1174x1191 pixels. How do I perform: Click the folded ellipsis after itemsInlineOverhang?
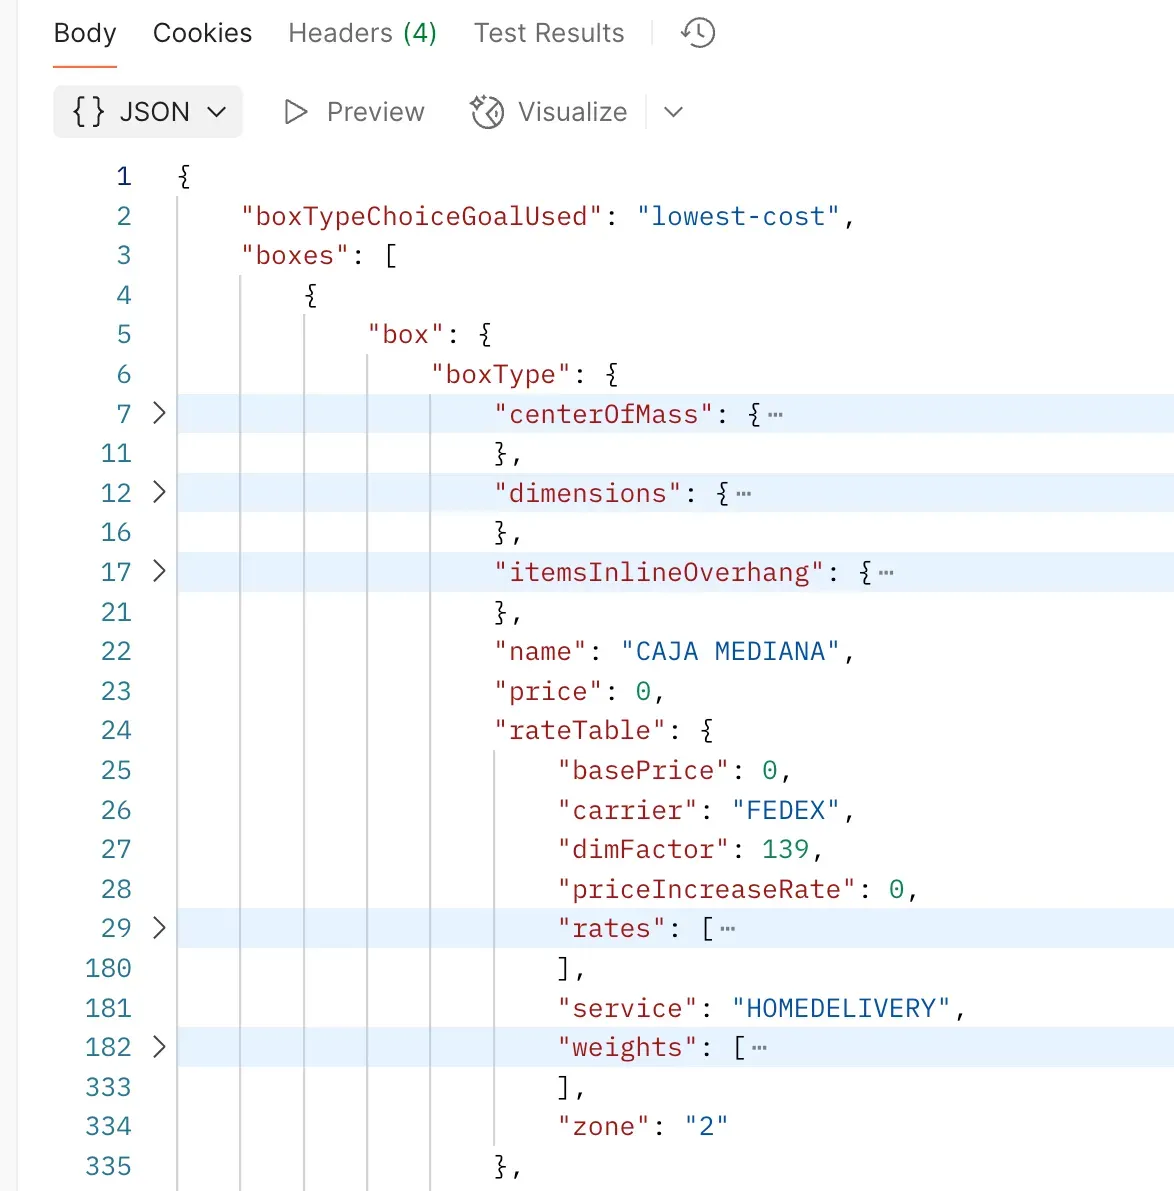(x=885, y=573)
